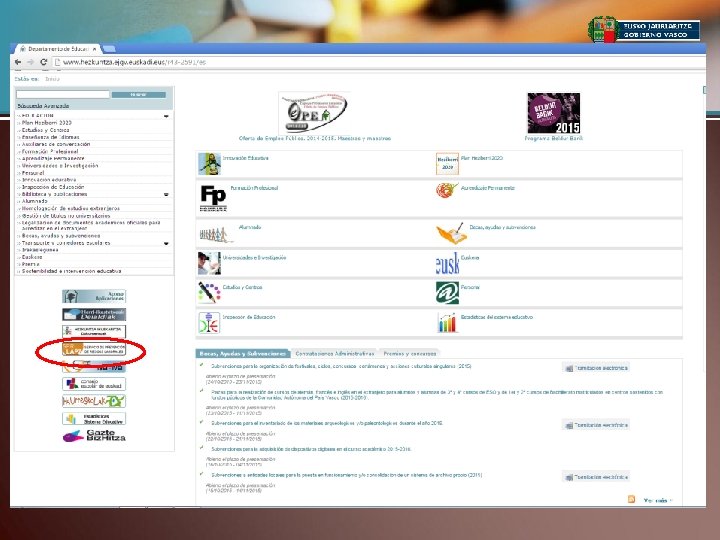Screen dimensions: 720x540
Task: Focus the sidebar search input field
Action: click(x=63, y=94)
